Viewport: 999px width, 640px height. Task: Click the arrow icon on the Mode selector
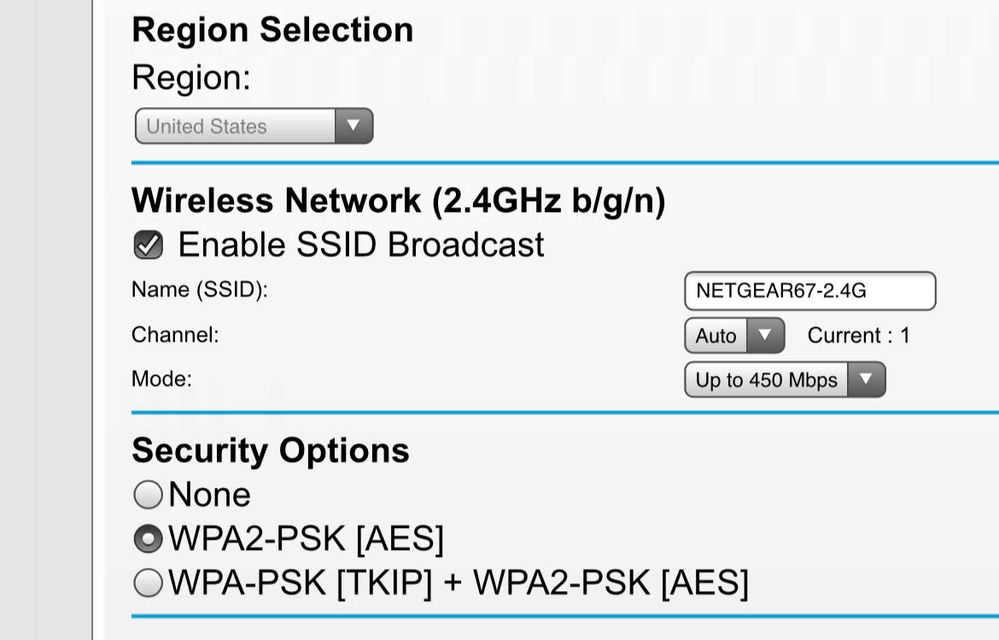point(866,380)
